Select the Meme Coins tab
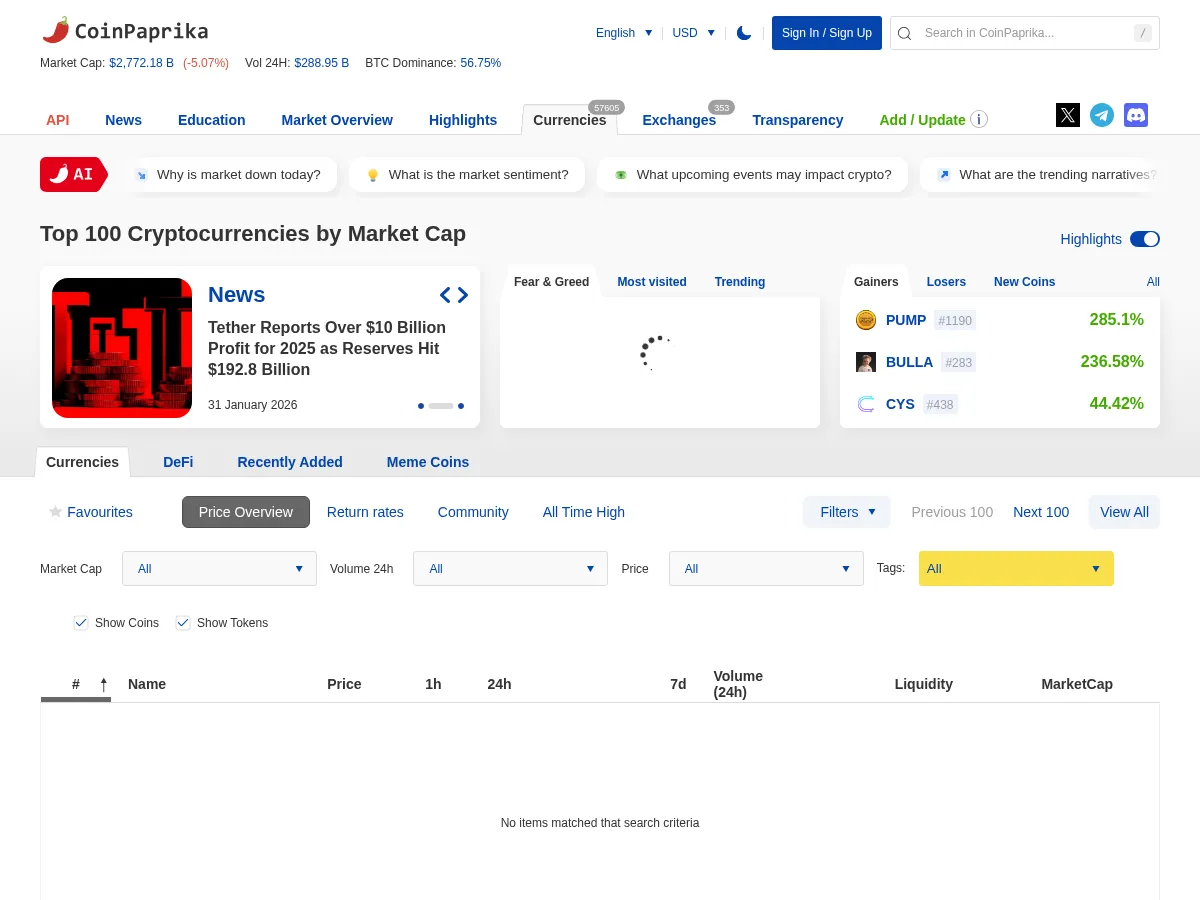Viewport: 1200px width, 900px height. click(428, 462)
